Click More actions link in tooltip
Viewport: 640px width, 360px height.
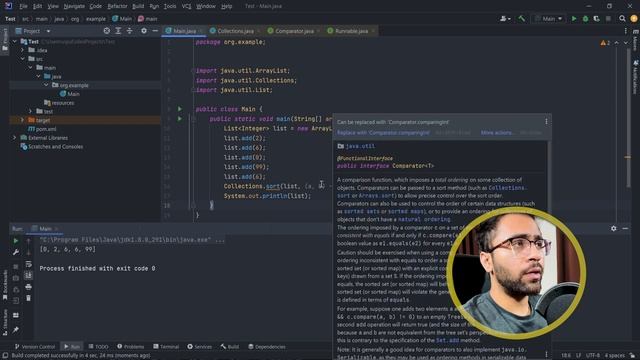tap(497, 133)
